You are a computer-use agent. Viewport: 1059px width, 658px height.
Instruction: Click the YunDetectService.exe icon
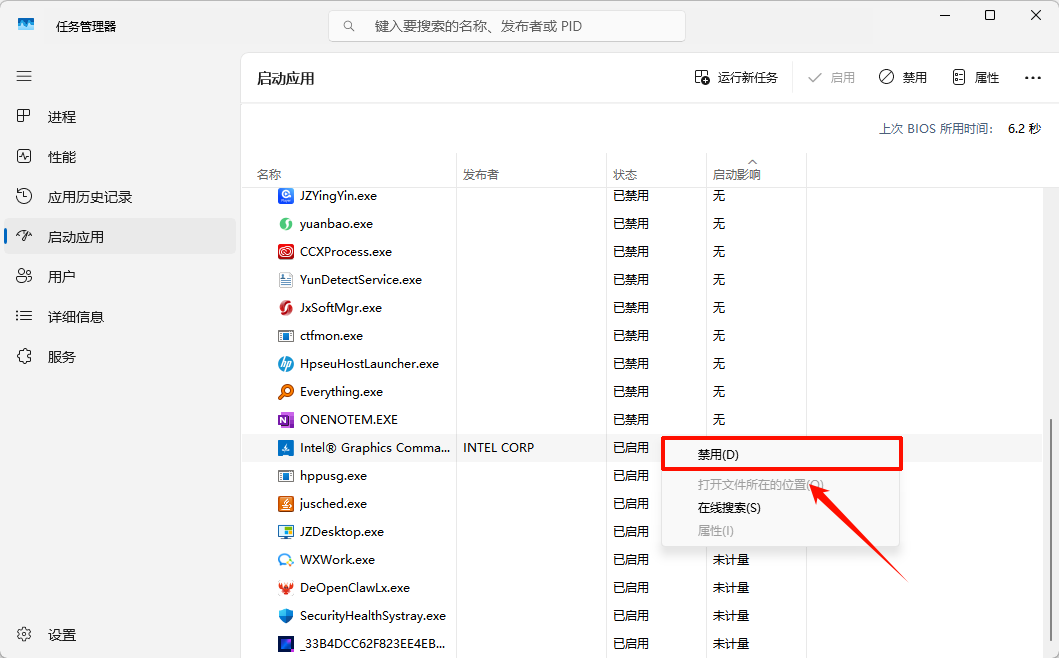(x=286, y=280)
